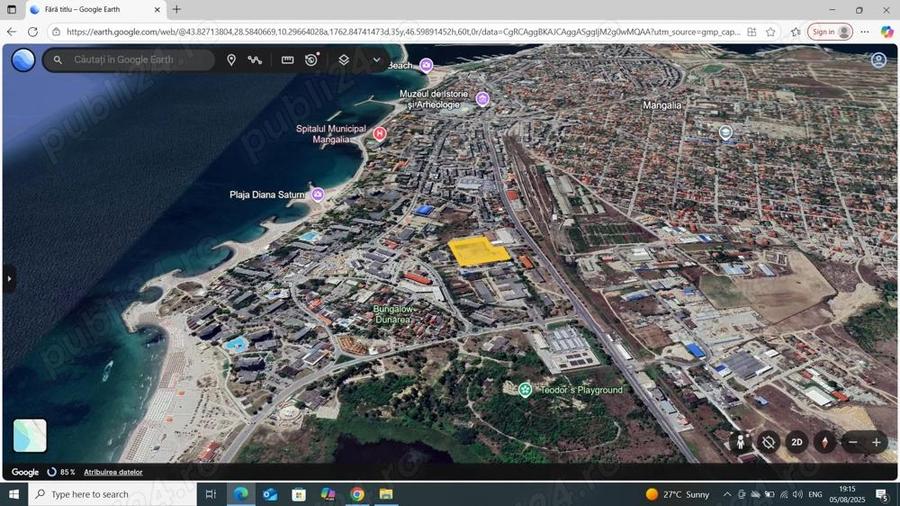Open the clock showing 19:15
The width and height of the screenshot is (900, 506).
847,494
